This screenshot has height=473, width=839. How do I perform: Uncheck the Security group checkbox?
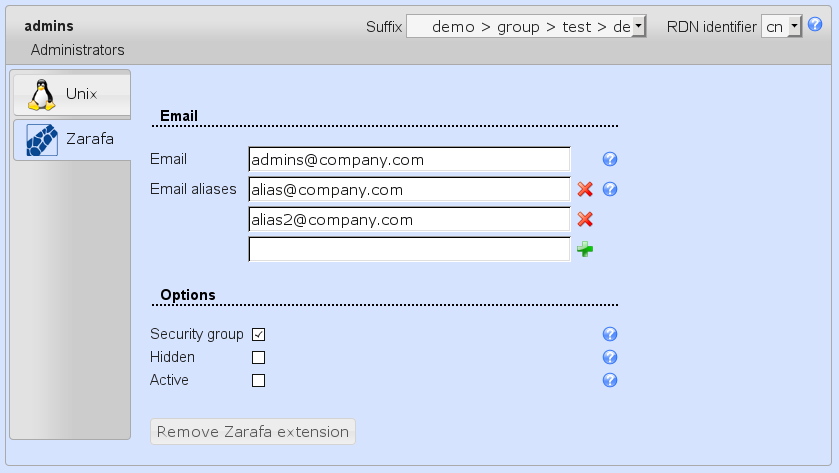[x=258, y=335]
